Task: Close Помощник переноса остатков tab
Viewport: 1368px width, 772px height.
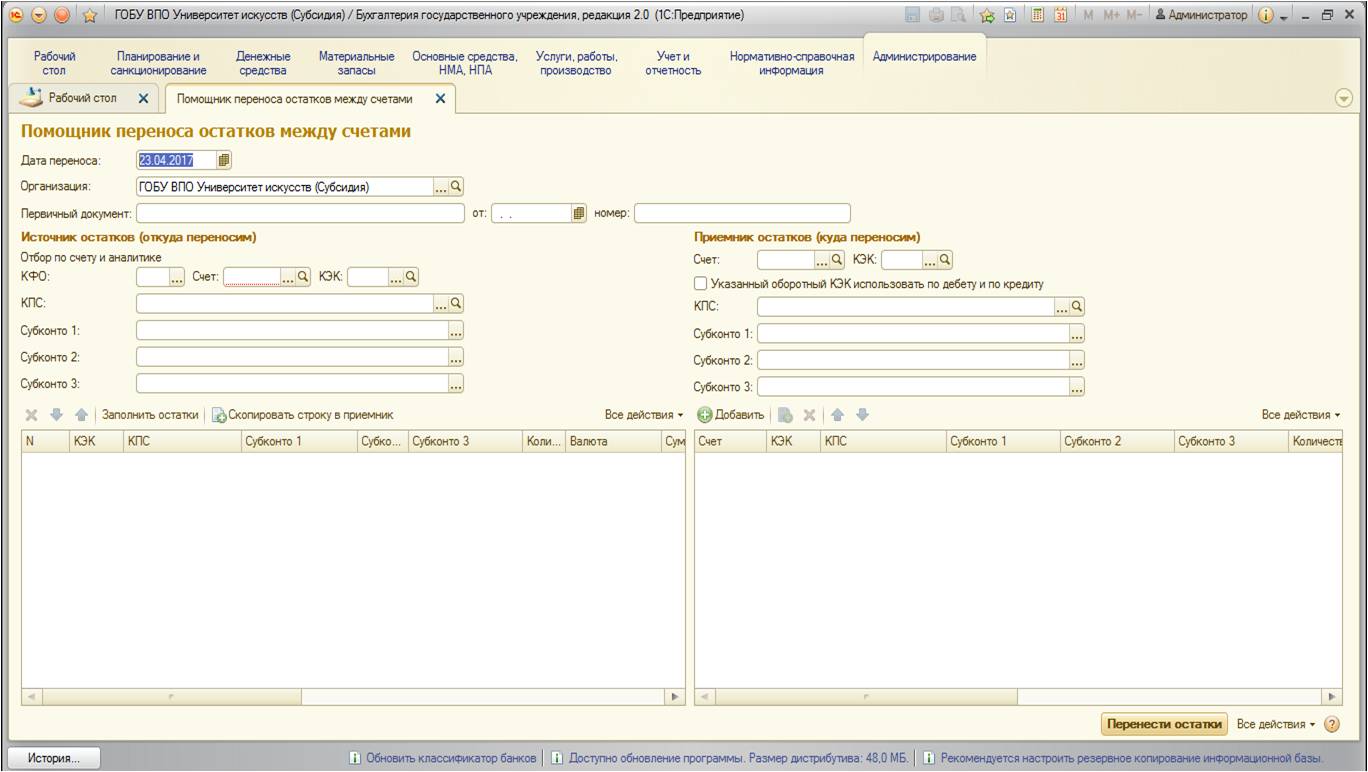Action: click(440, 99)
